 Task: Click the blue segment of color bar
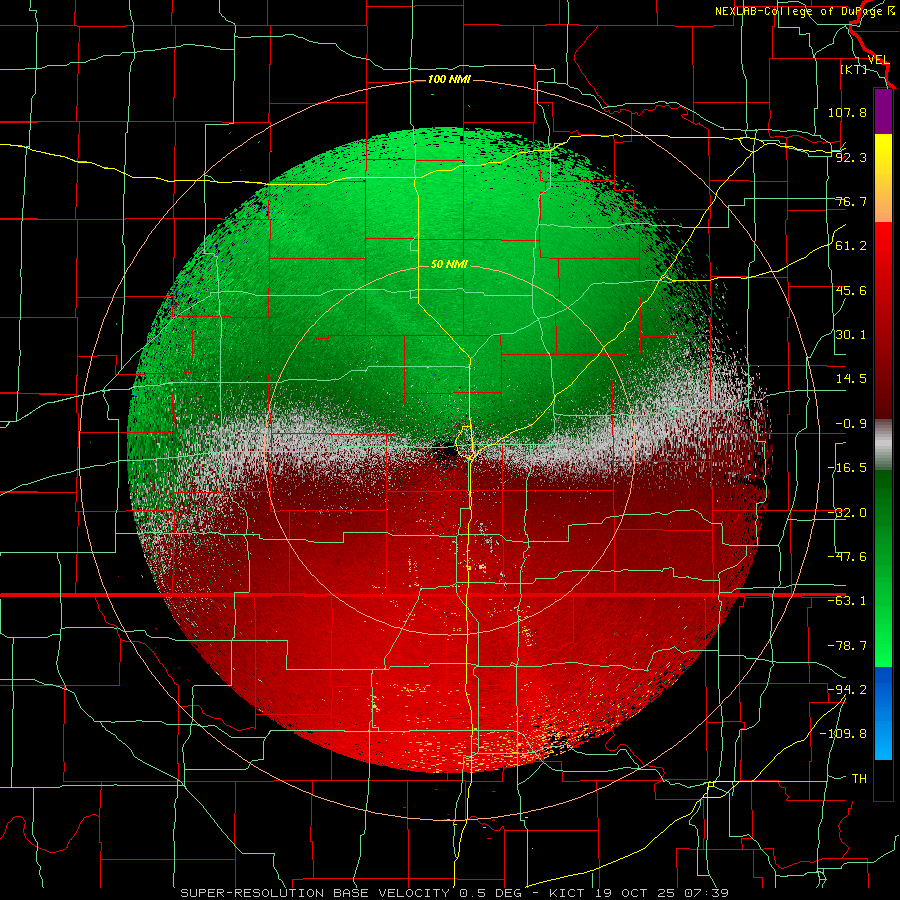pyautogui.click(x=883, y=713)
